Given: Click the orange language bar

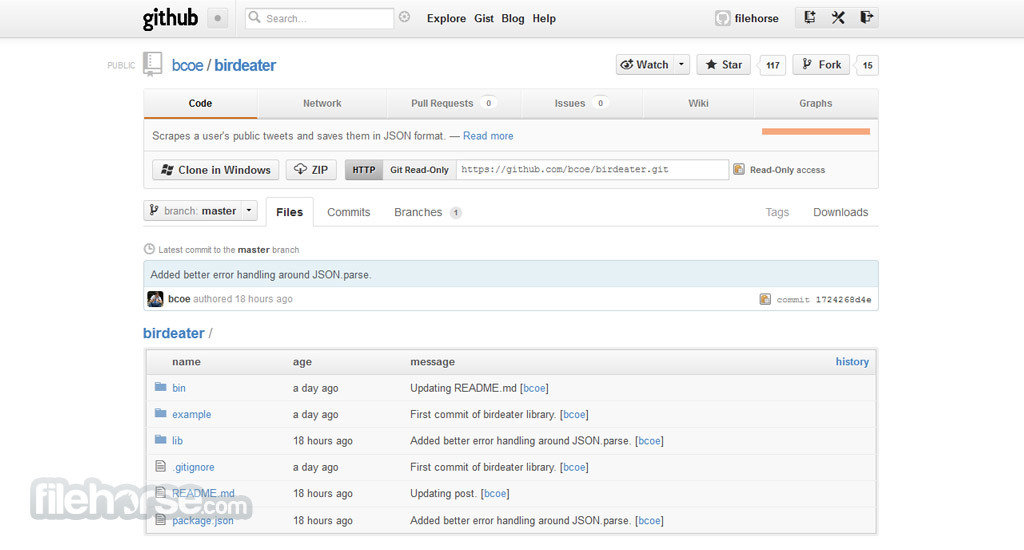Looking at the screenshot, I should pos(816,131).
